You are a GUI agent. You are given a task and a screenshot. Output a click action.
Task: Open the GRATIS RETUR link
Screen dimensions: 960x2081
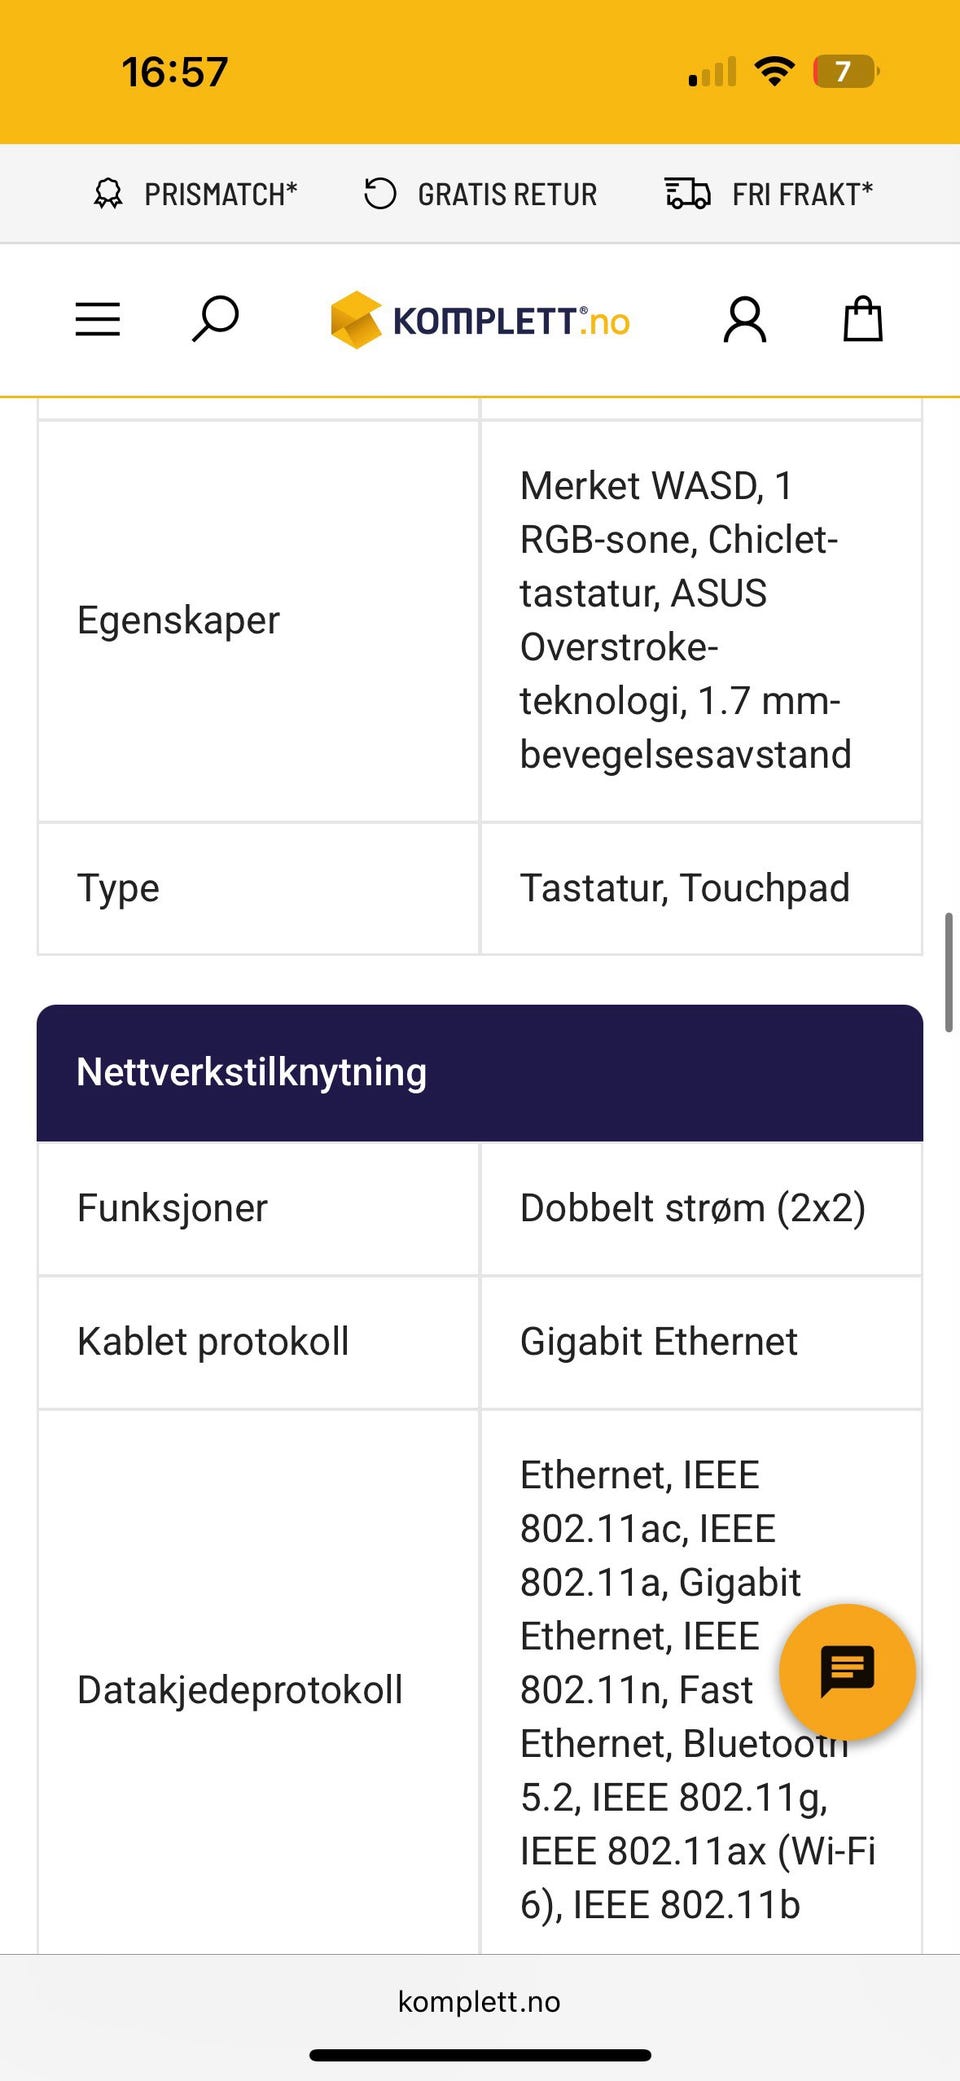pos(507,194)
